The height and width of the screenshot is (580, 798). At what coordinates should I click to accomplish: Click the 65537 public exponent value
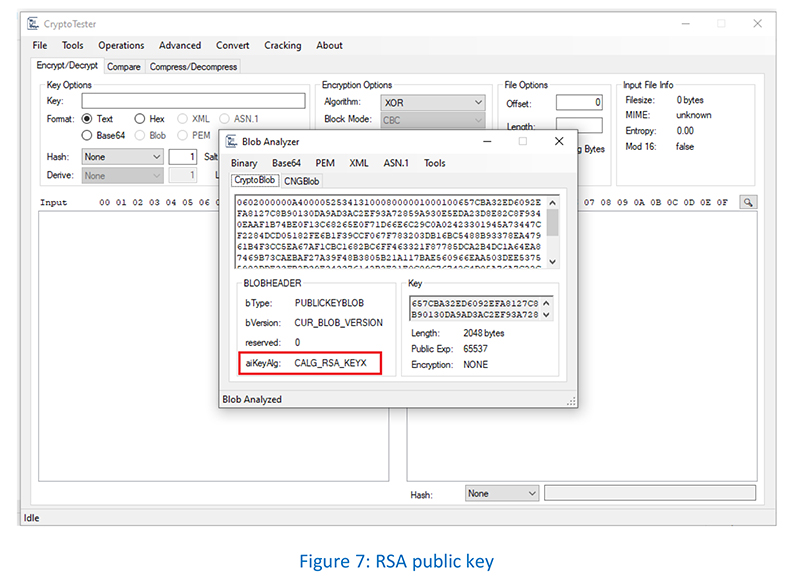475,349
